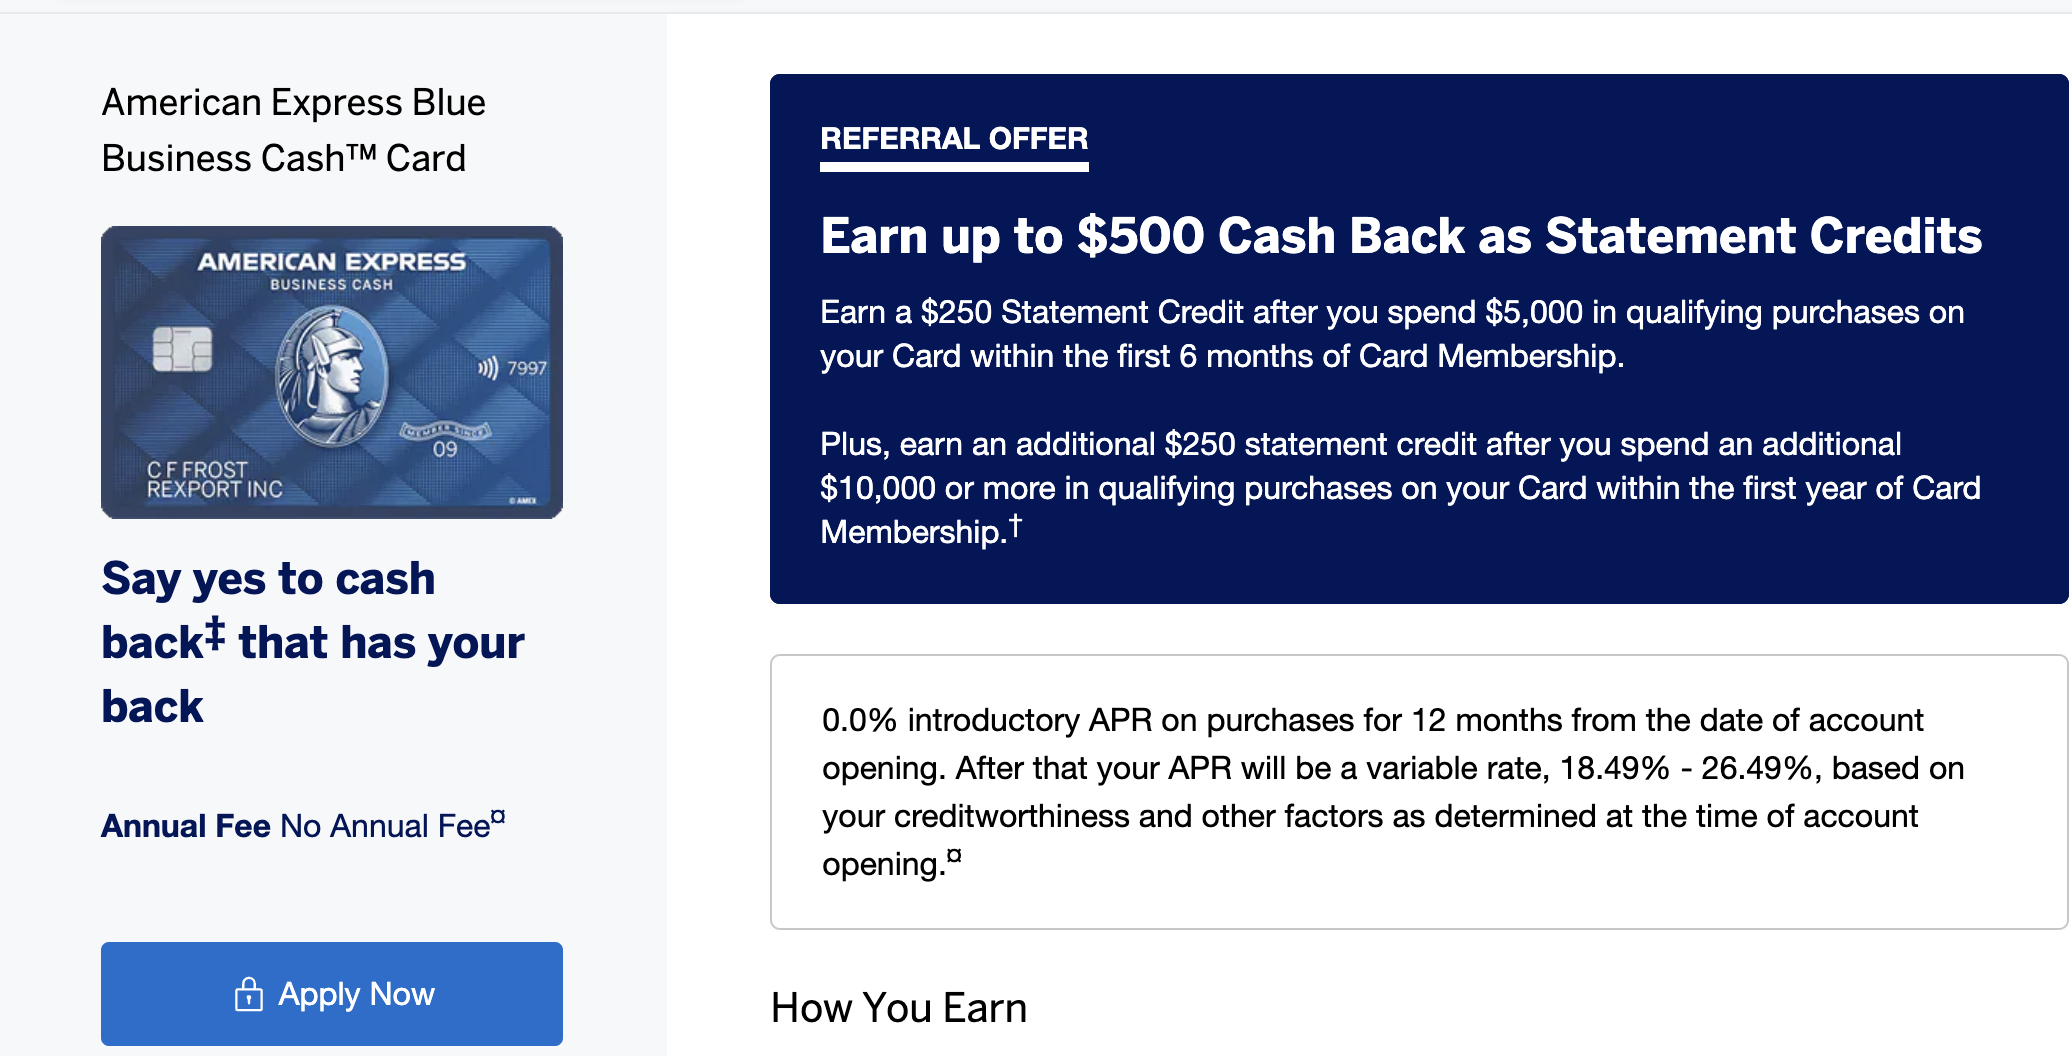Viewport: 2072px width, 1056px height.
Task: Click the double-dagger footnote after 'back'
Action: point(215,633)
